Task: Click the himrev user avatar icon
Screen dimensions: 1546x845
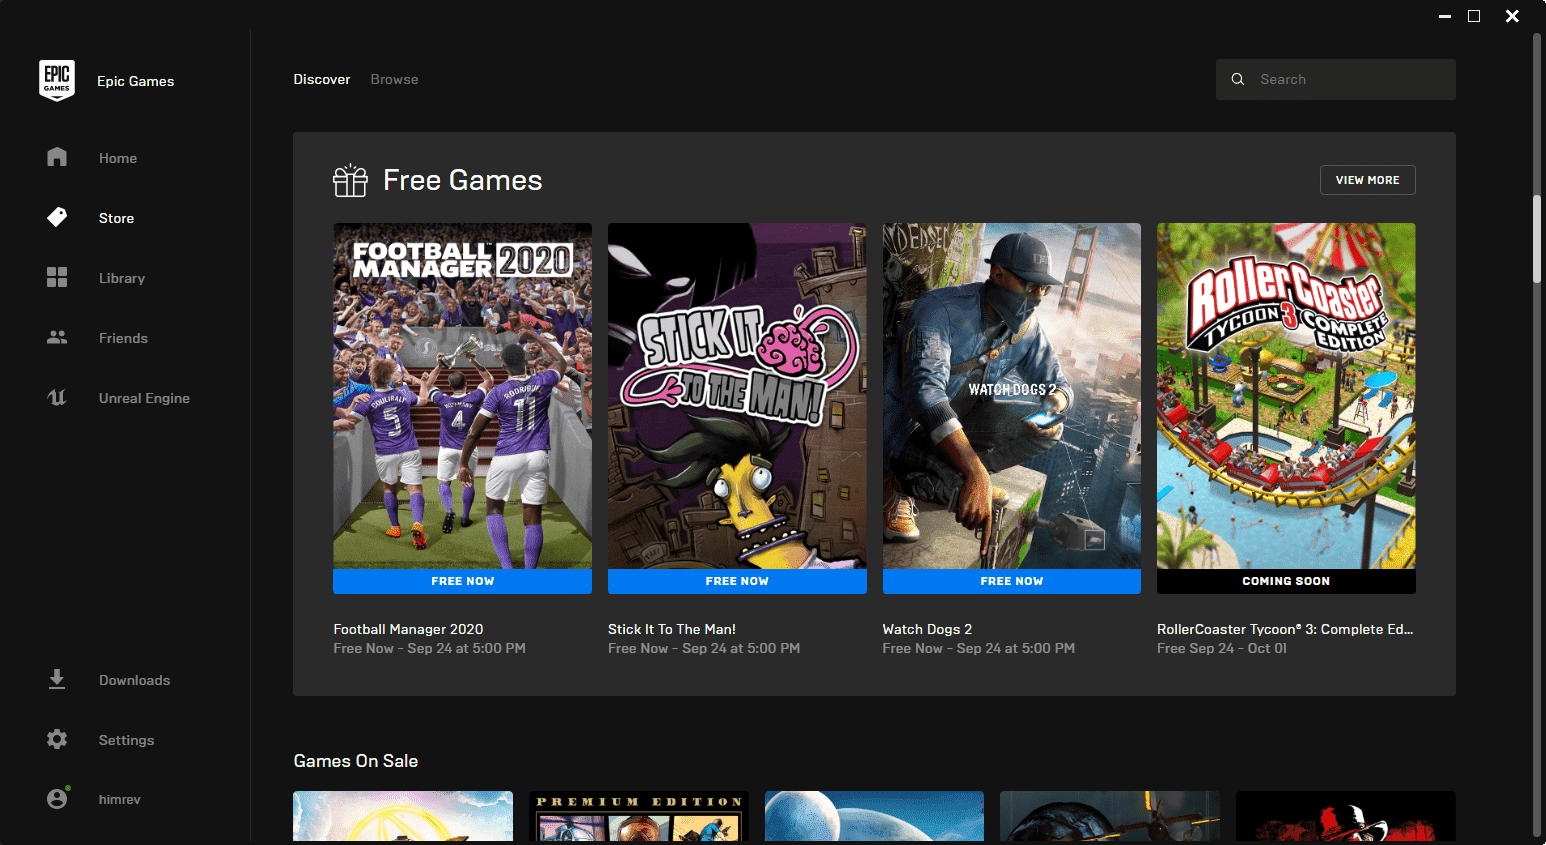Action: (x=57, y=798)
